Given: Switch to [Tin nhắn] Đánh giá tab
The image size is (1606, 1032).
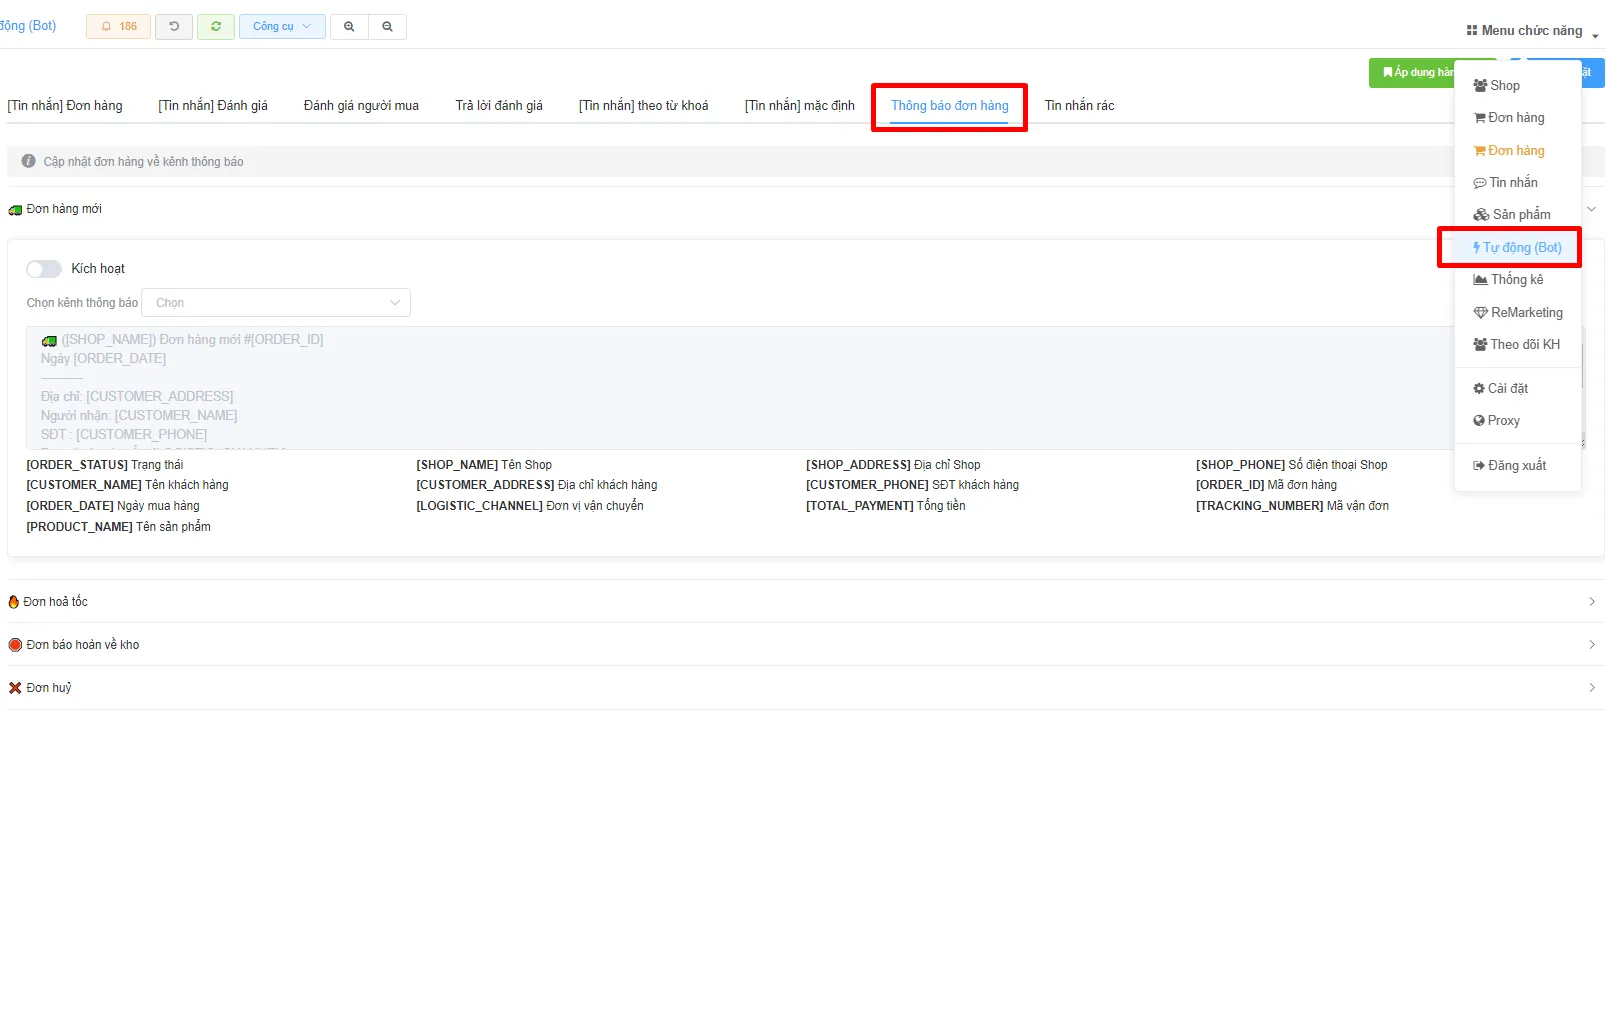Looking at the screenshot, I should coord(213,106).
